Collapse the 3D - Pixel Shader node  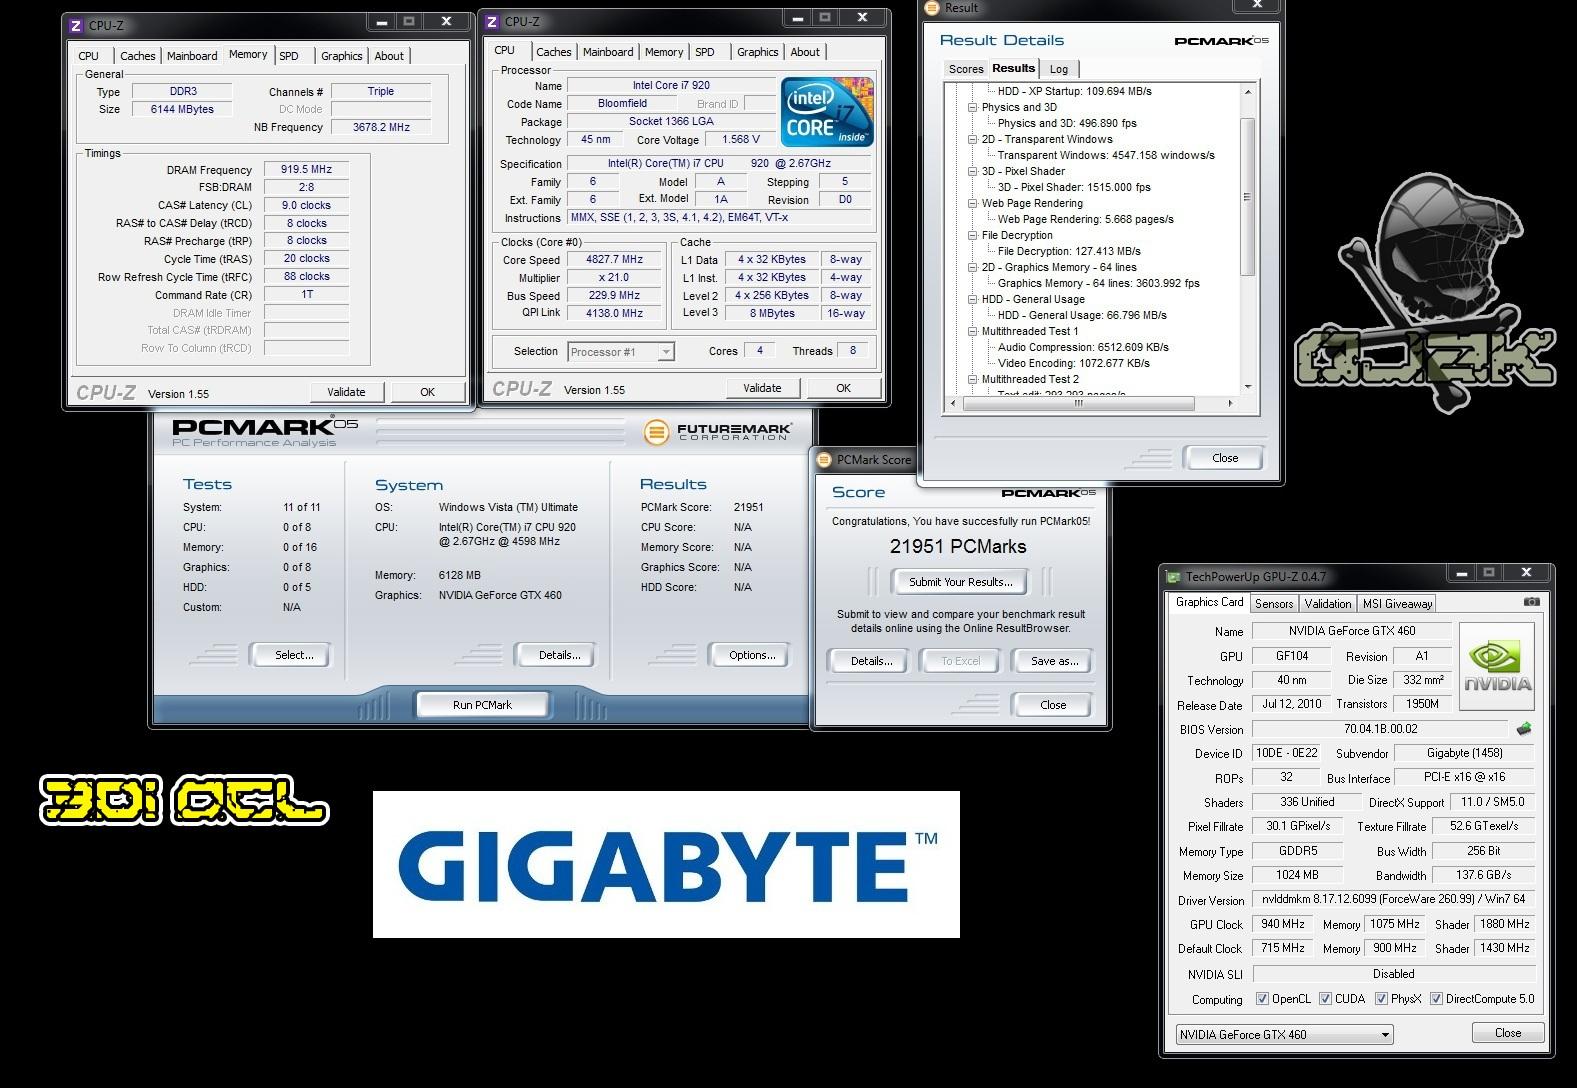972,171
